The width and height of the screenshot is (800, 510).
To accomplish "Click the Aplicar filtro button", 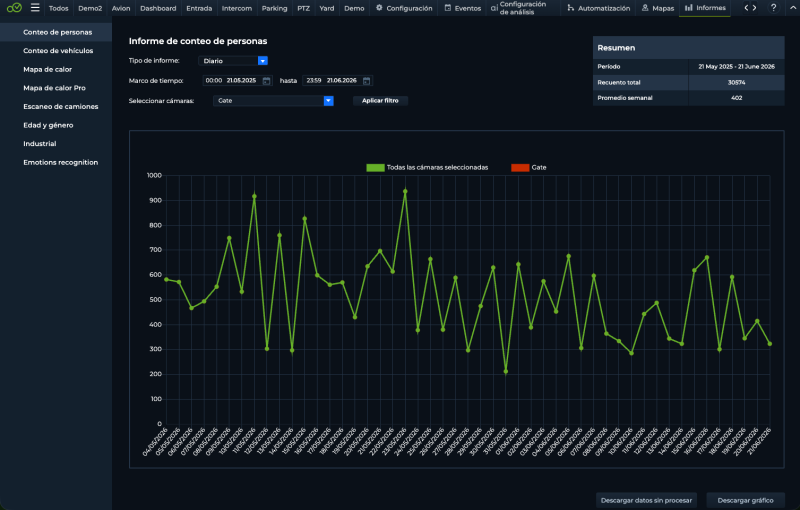I will 380,100.
